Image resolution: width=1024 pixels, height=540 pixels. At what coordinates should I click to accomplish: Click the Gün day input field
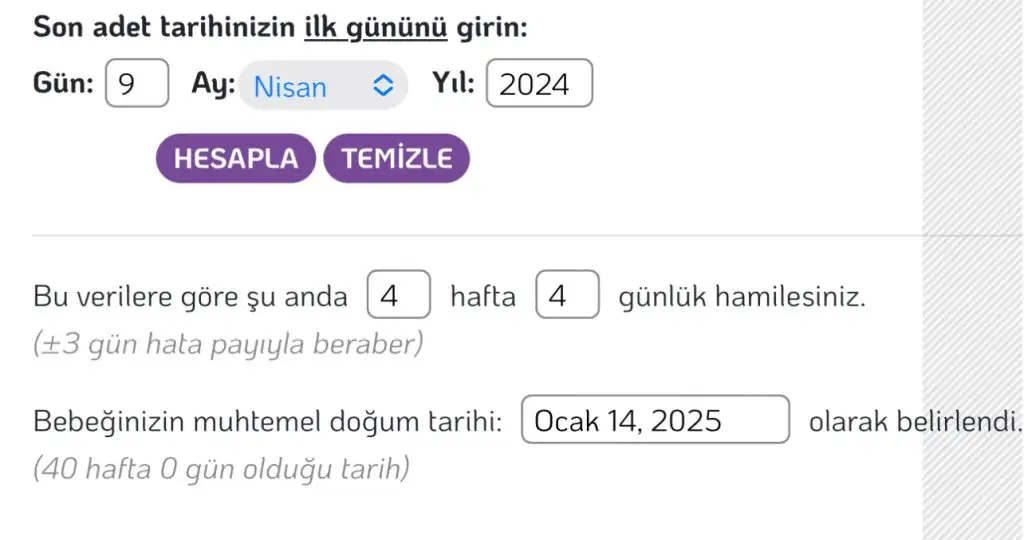click(136, 85)
